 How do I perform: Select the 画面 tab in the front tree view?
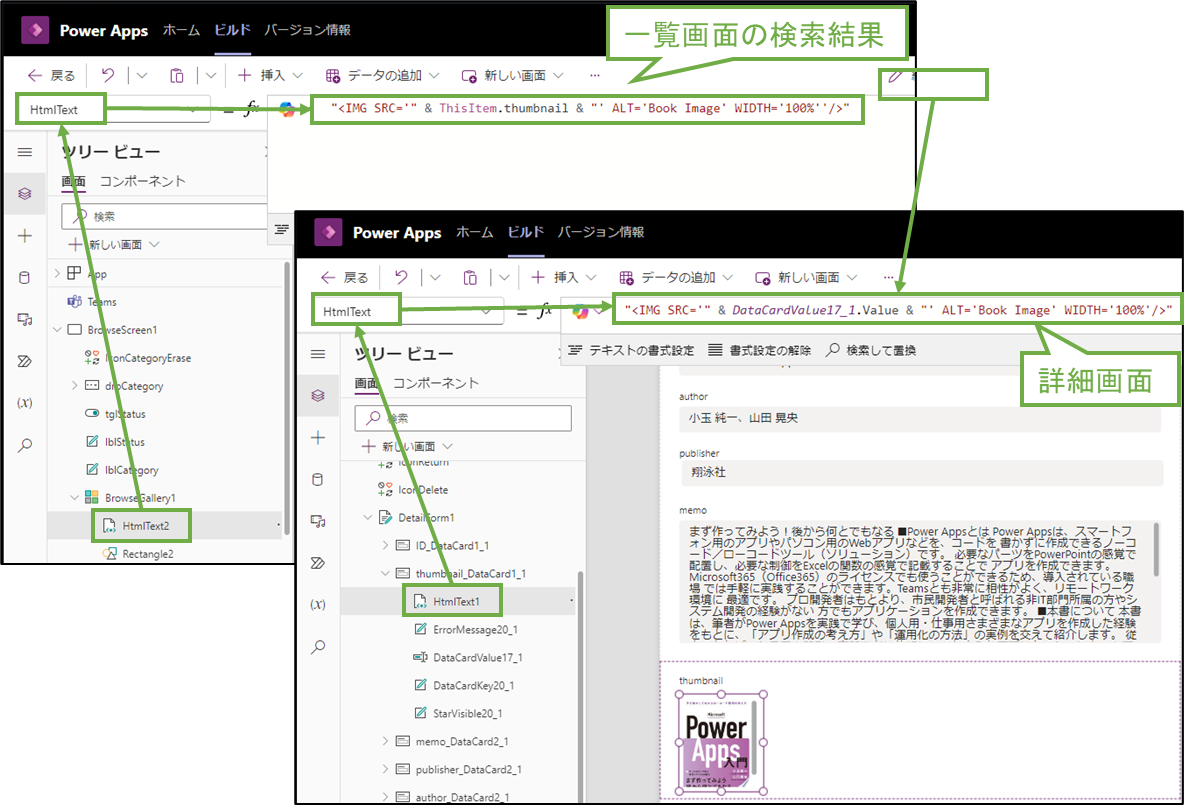pyautogui.click(x=367, y=383)
